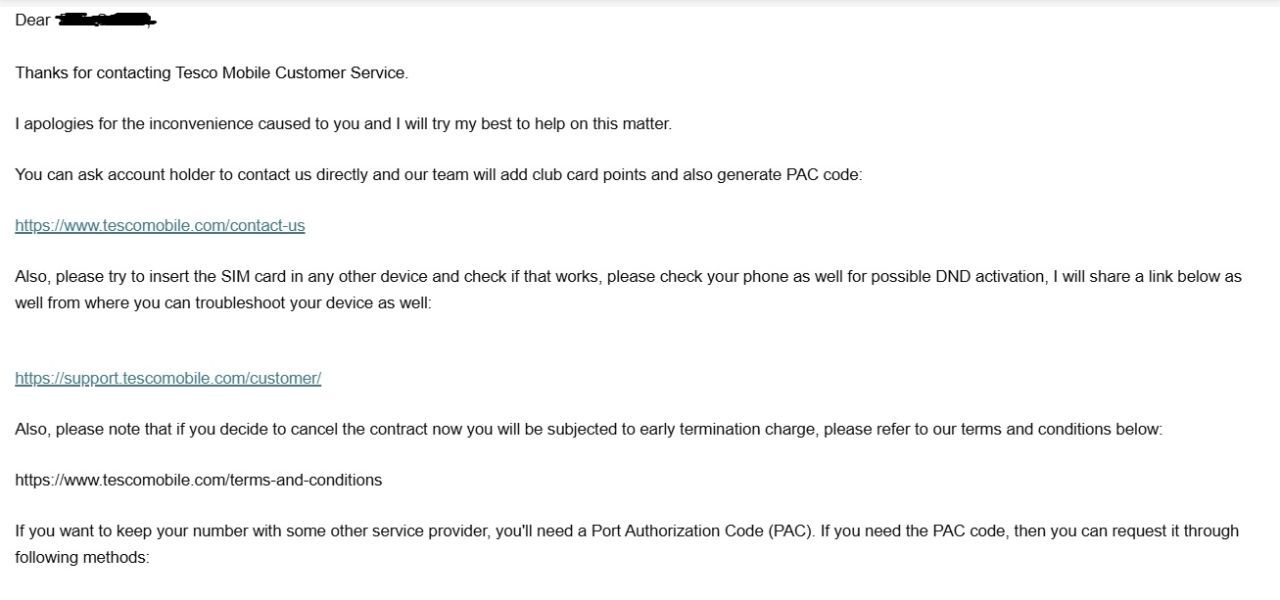Open the support.tescomobile.com/customer link
1280x600 pixels.
coord(168,378)
